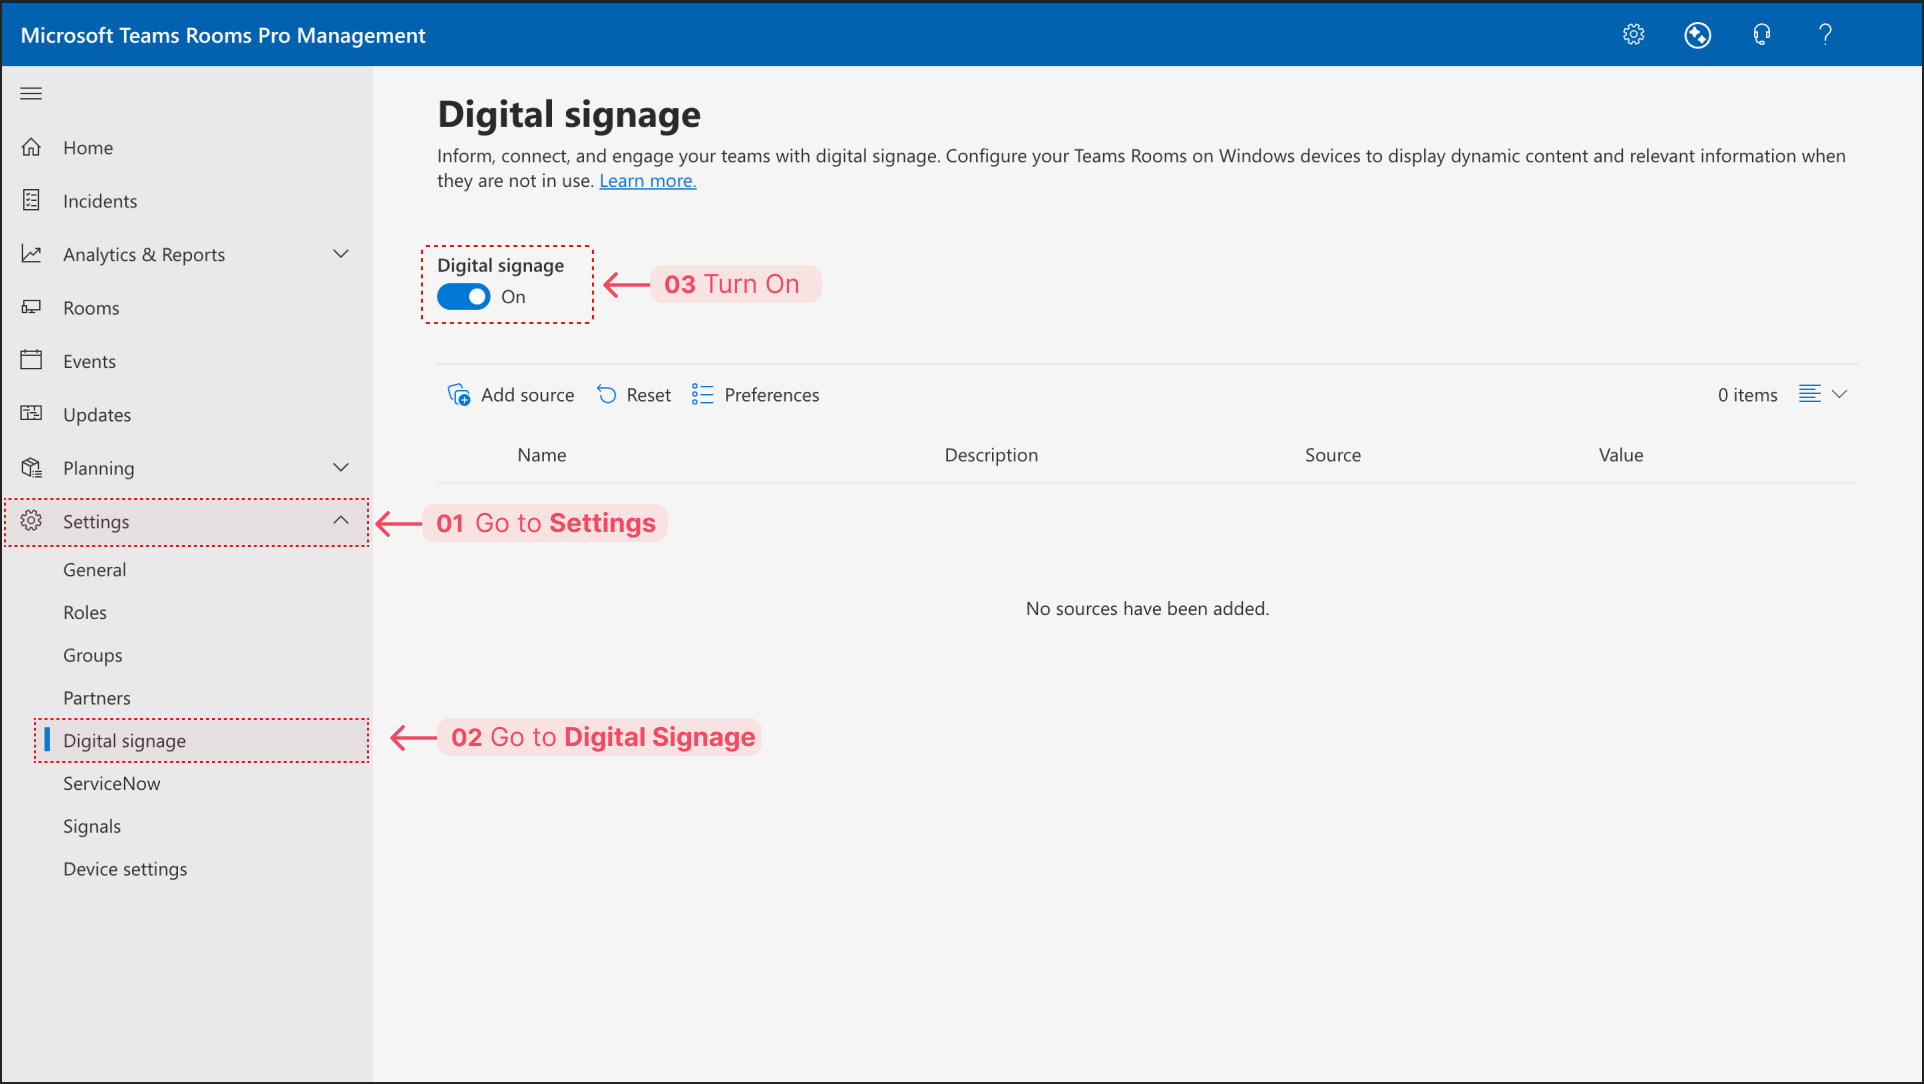
Task: Click the Home house icon
Action: [x=31, y=147]
